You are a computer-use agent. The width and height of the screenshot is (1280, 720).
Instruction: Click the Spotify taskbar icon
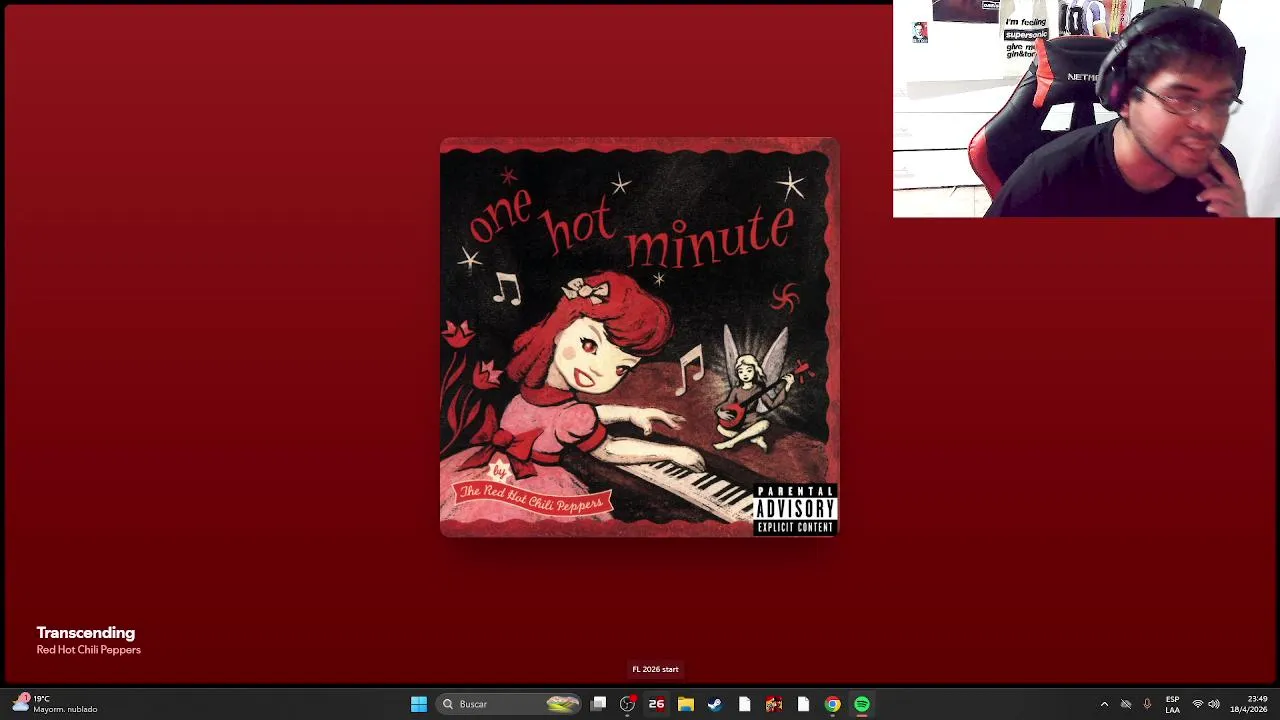(862, 704)
